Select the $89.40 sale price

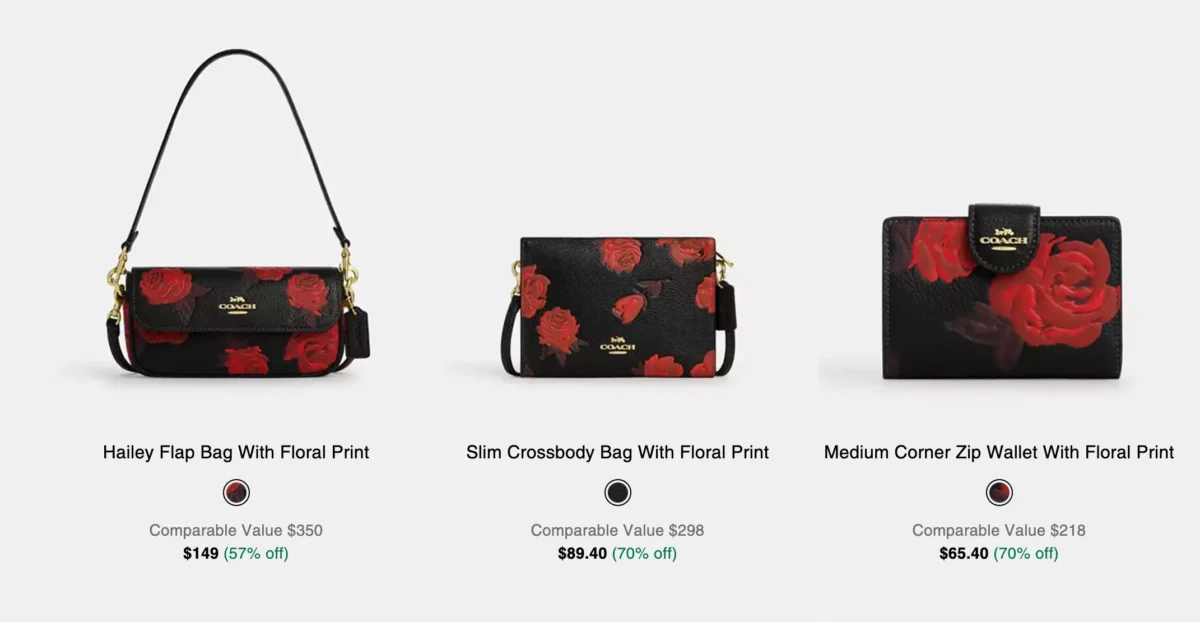click(582, 553)
